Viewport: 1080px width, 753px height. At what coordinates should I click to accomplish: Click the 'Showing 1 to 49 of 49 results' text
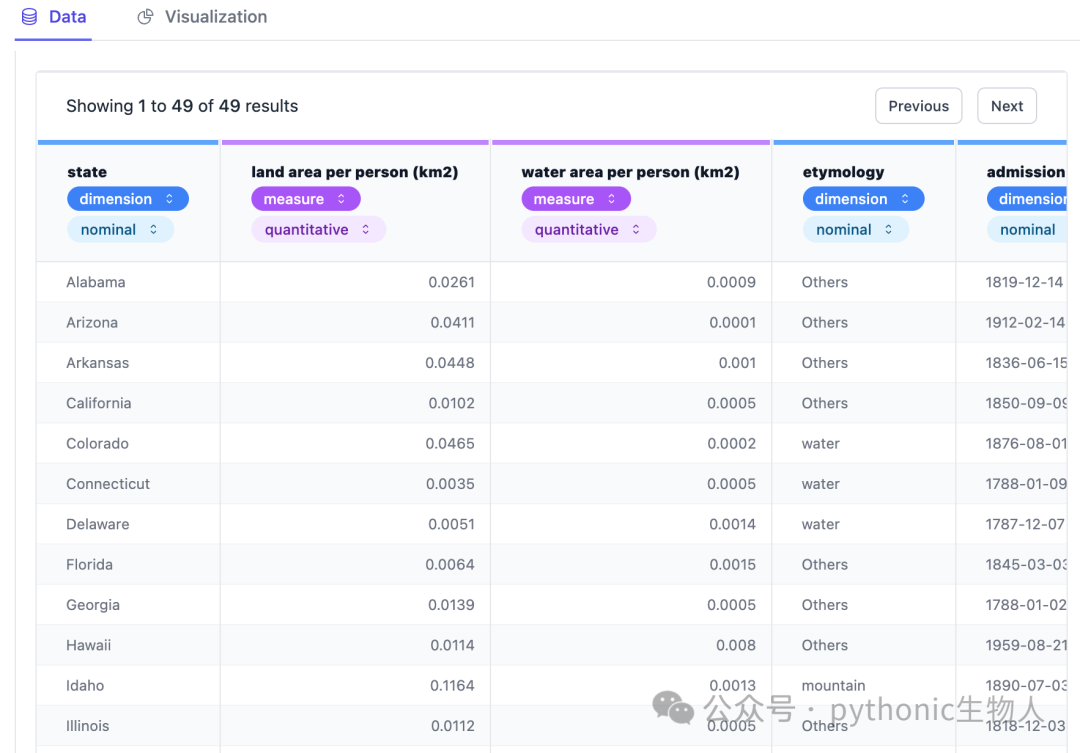coord(182,106)
